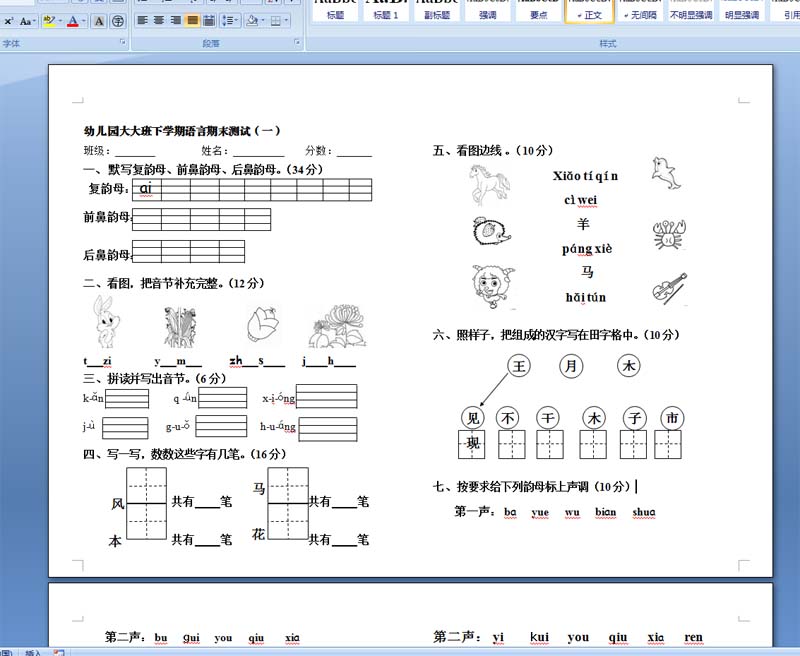Click heading 七、按要求给下列韵母标上声调
The height and width of the screenshot is (656, 800).
pos(532,487)
